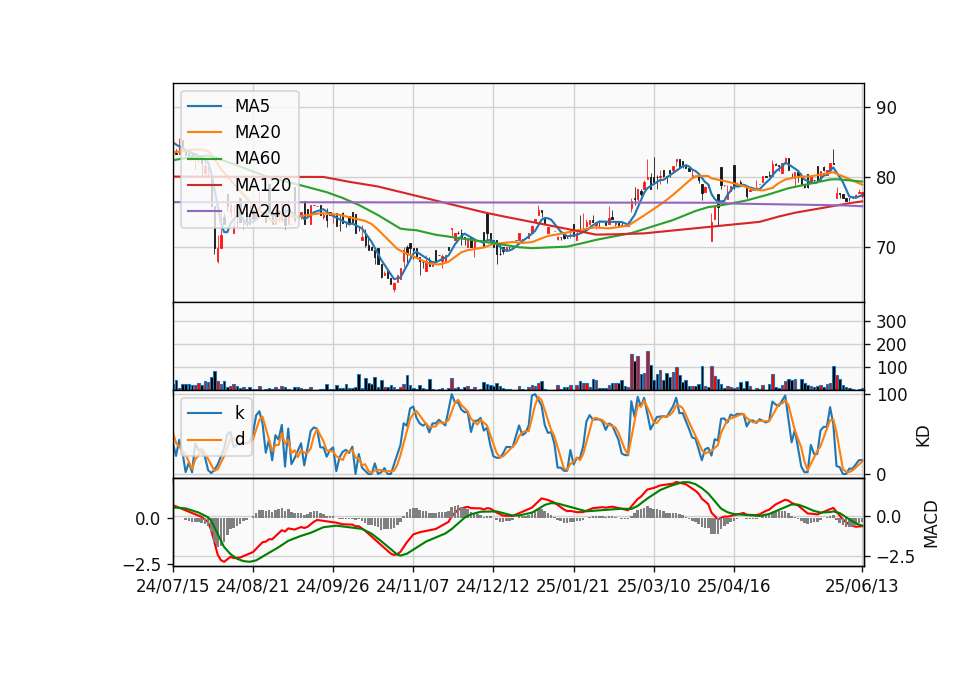Viewport: 960px width, 690px height.
Task: Click the 25/06/13 date axis label
Action: pyautogui.click(x=862, y=586)
